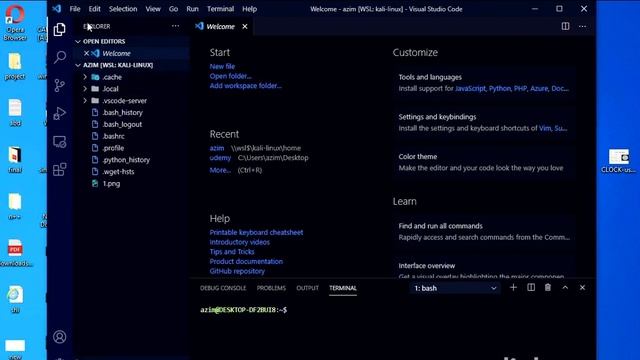Image resolution: width=640 pixels, height=360 pixels.
Task: Switch to the Output tab
Action: coord(307,288)
